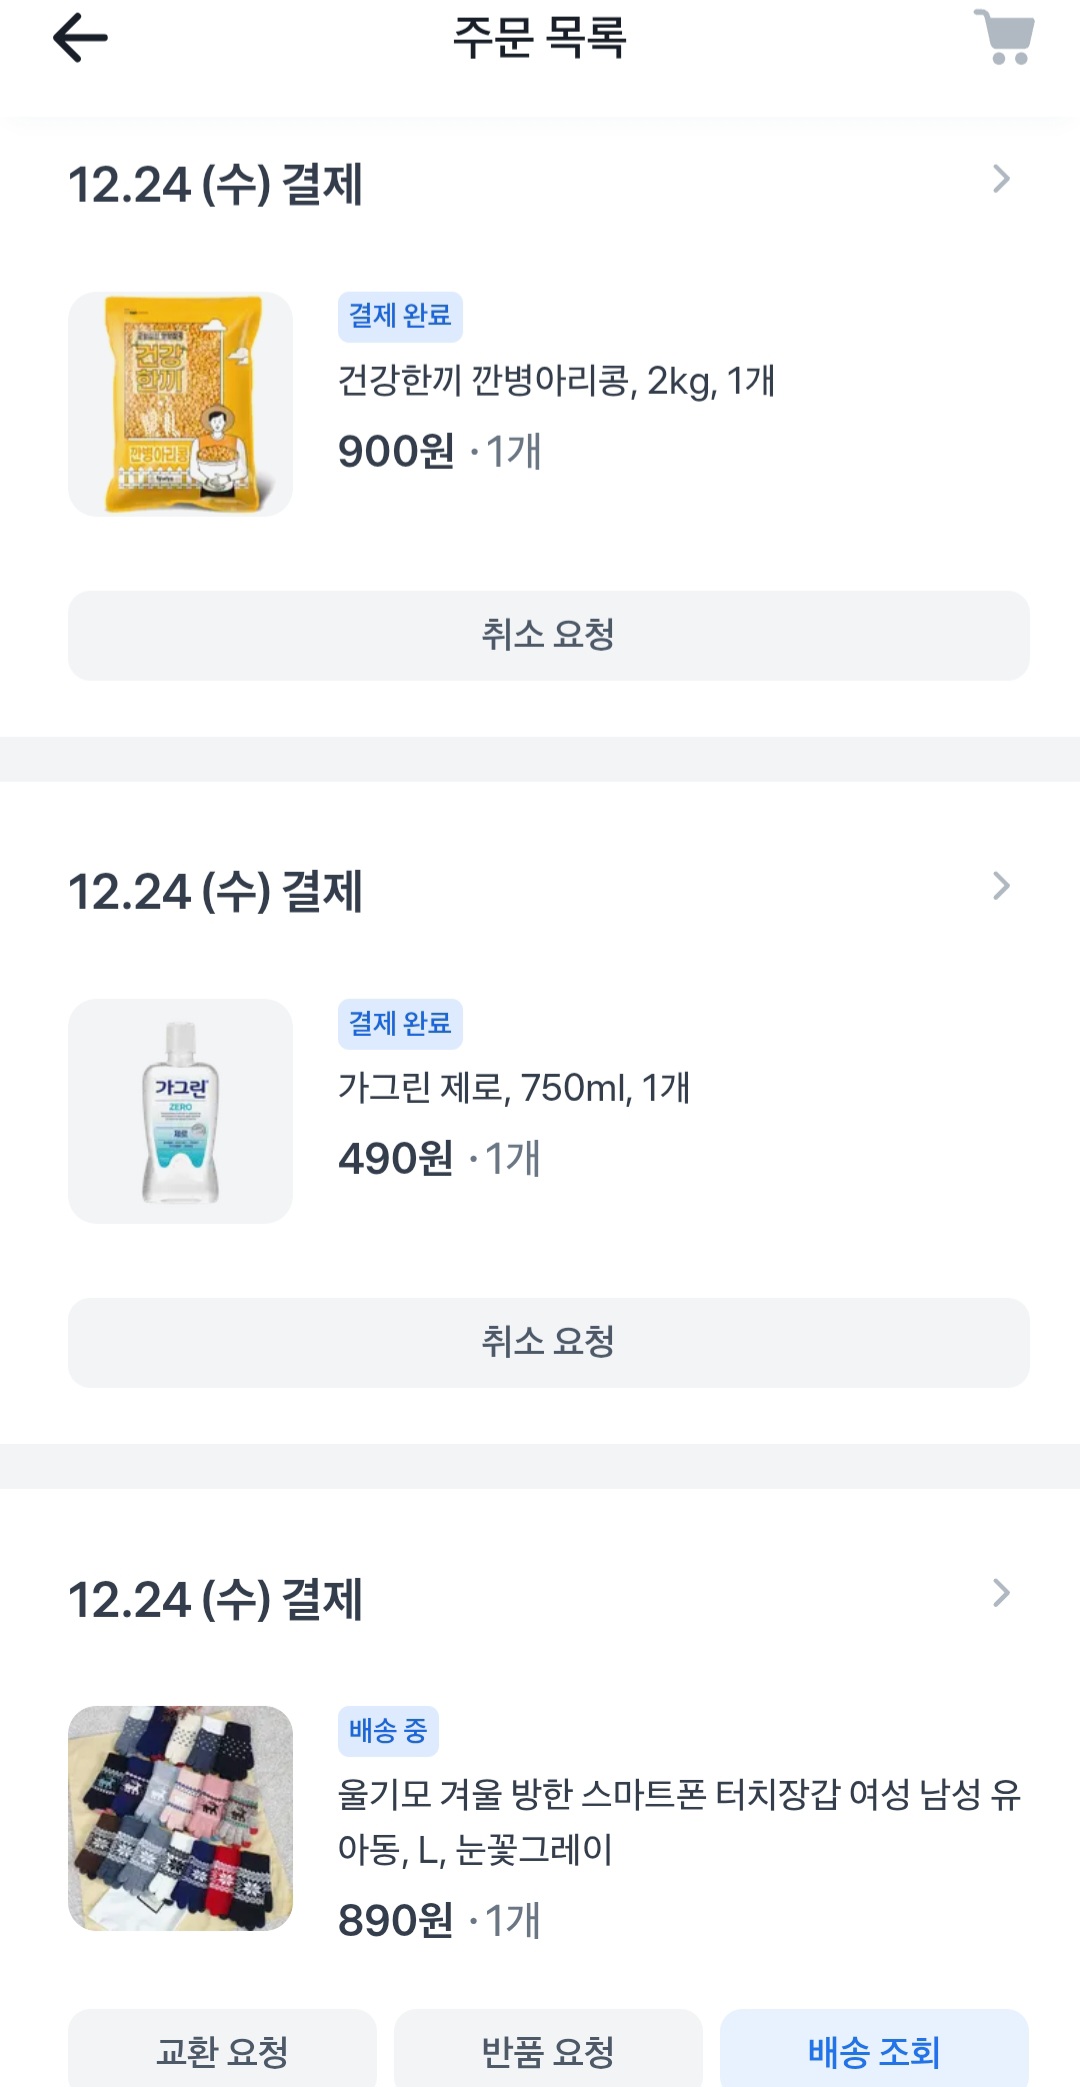Tap the 반품 요청 button
The image size is (1080, 2087).
pyautogui.click(x=548, y=2051)
